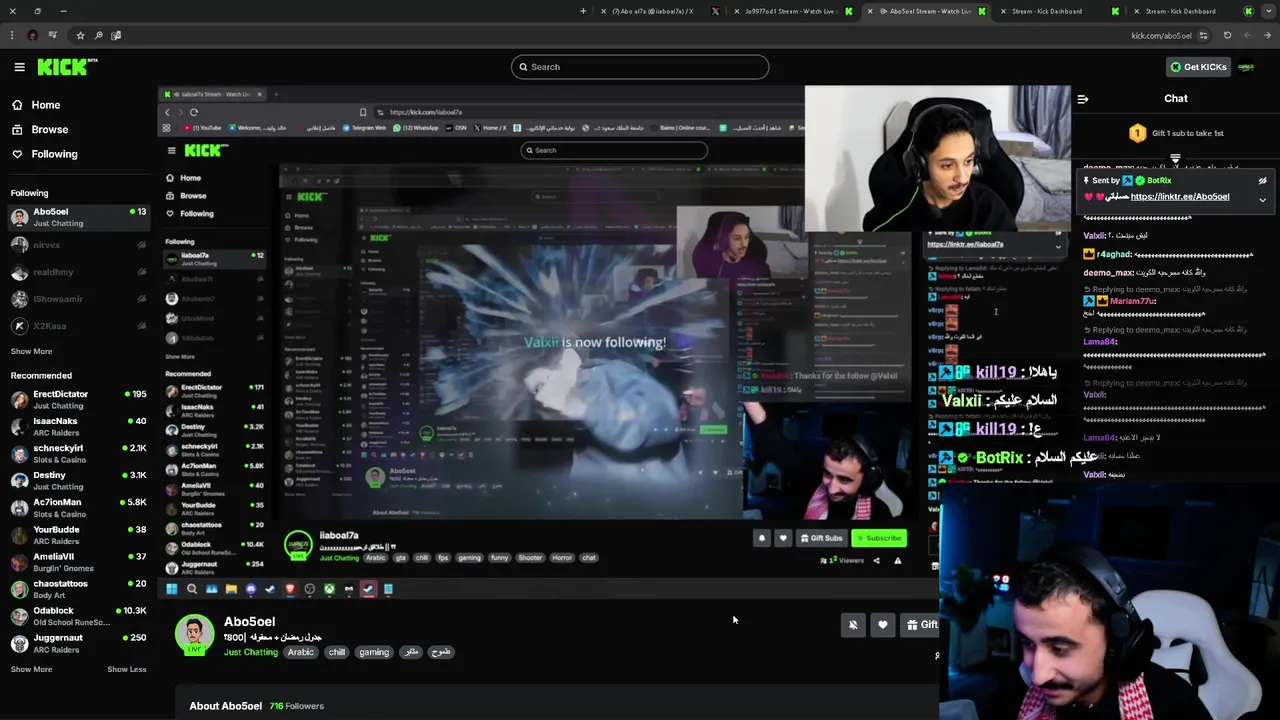Viewport: 1280px width, 720px height.
Task: Open recommended channel Ac7ionMan
Action: click(78, 508)
